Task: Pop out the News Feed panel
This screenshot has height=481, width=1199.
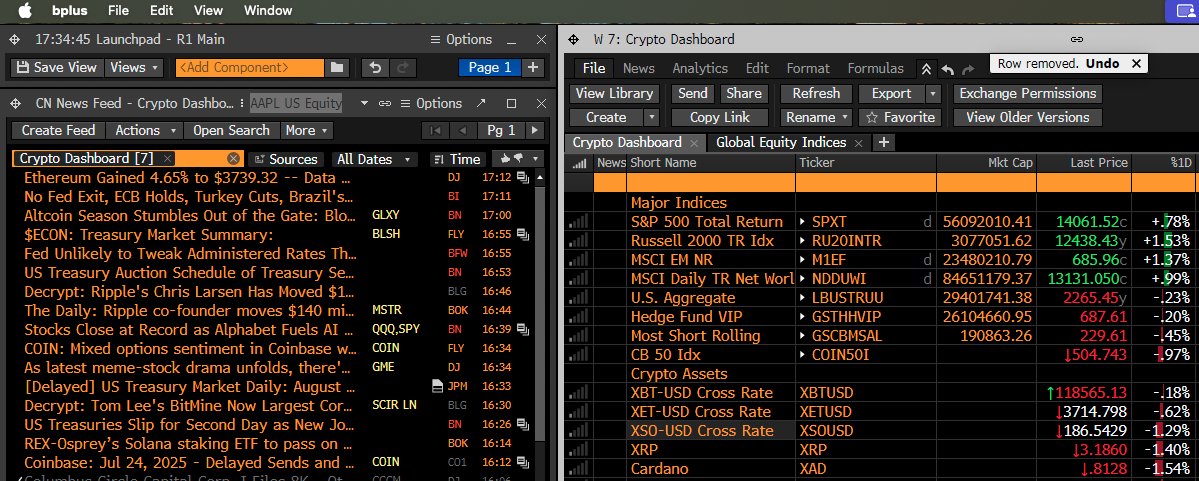Action: [x=481, y=103]
